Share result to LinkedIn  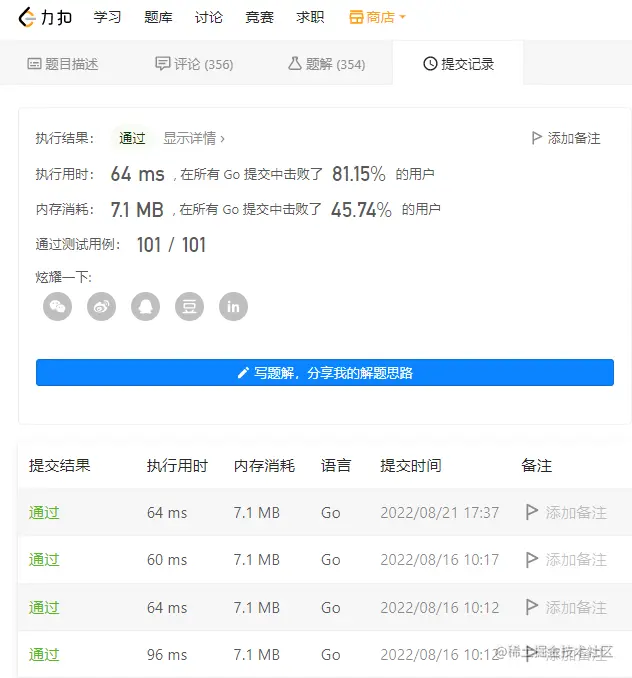[x=233, y=307]
